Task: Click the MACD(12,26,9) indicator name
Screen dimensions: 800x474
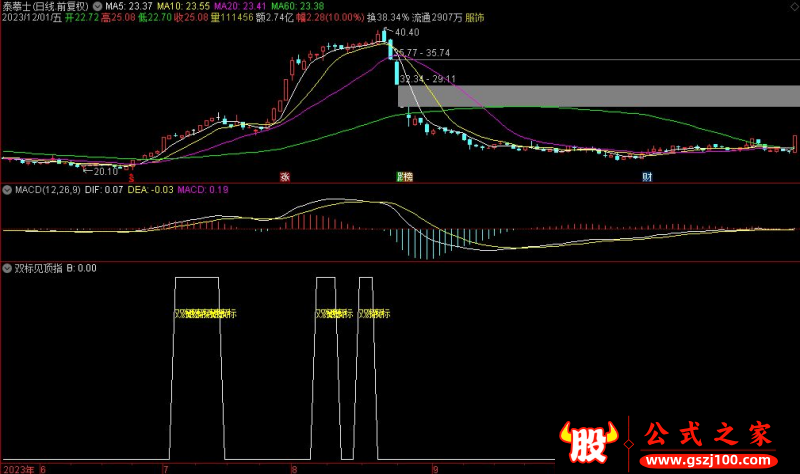Action: click(45, 189)
